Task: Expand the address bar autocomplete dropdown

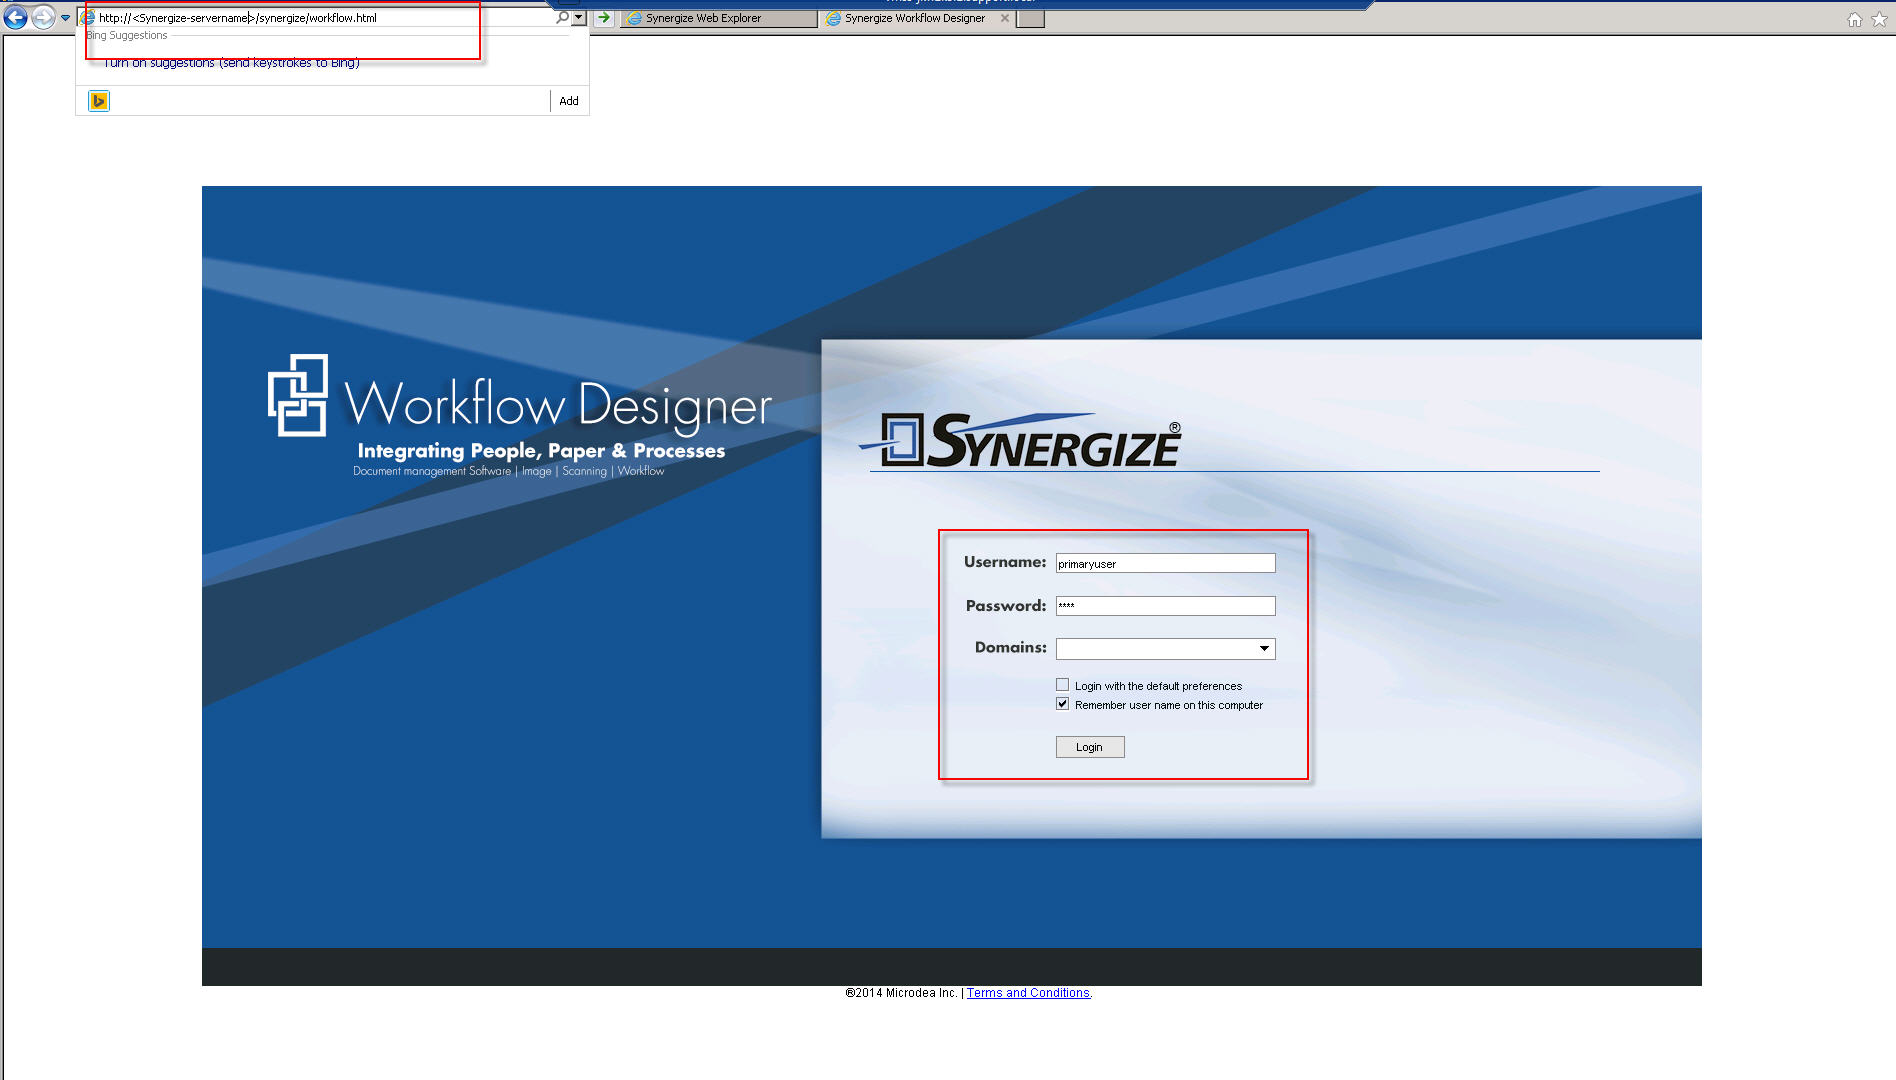Action: coord(579,18)
